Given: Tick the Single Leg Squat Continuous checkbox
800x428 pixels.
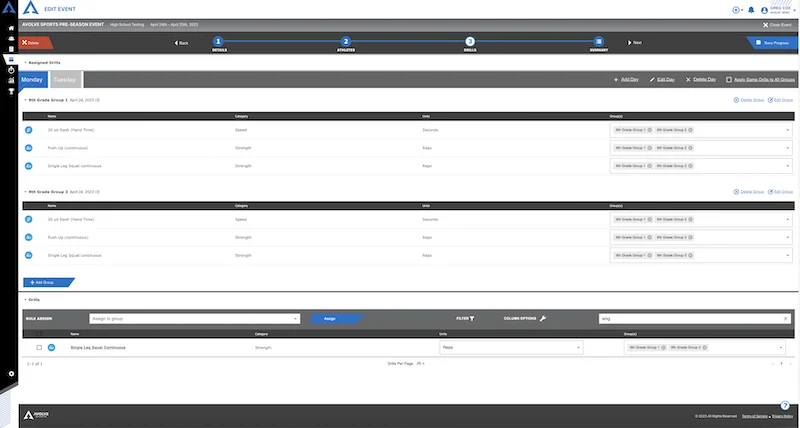Looking at the screenshot, I should (x=39, y=347).
